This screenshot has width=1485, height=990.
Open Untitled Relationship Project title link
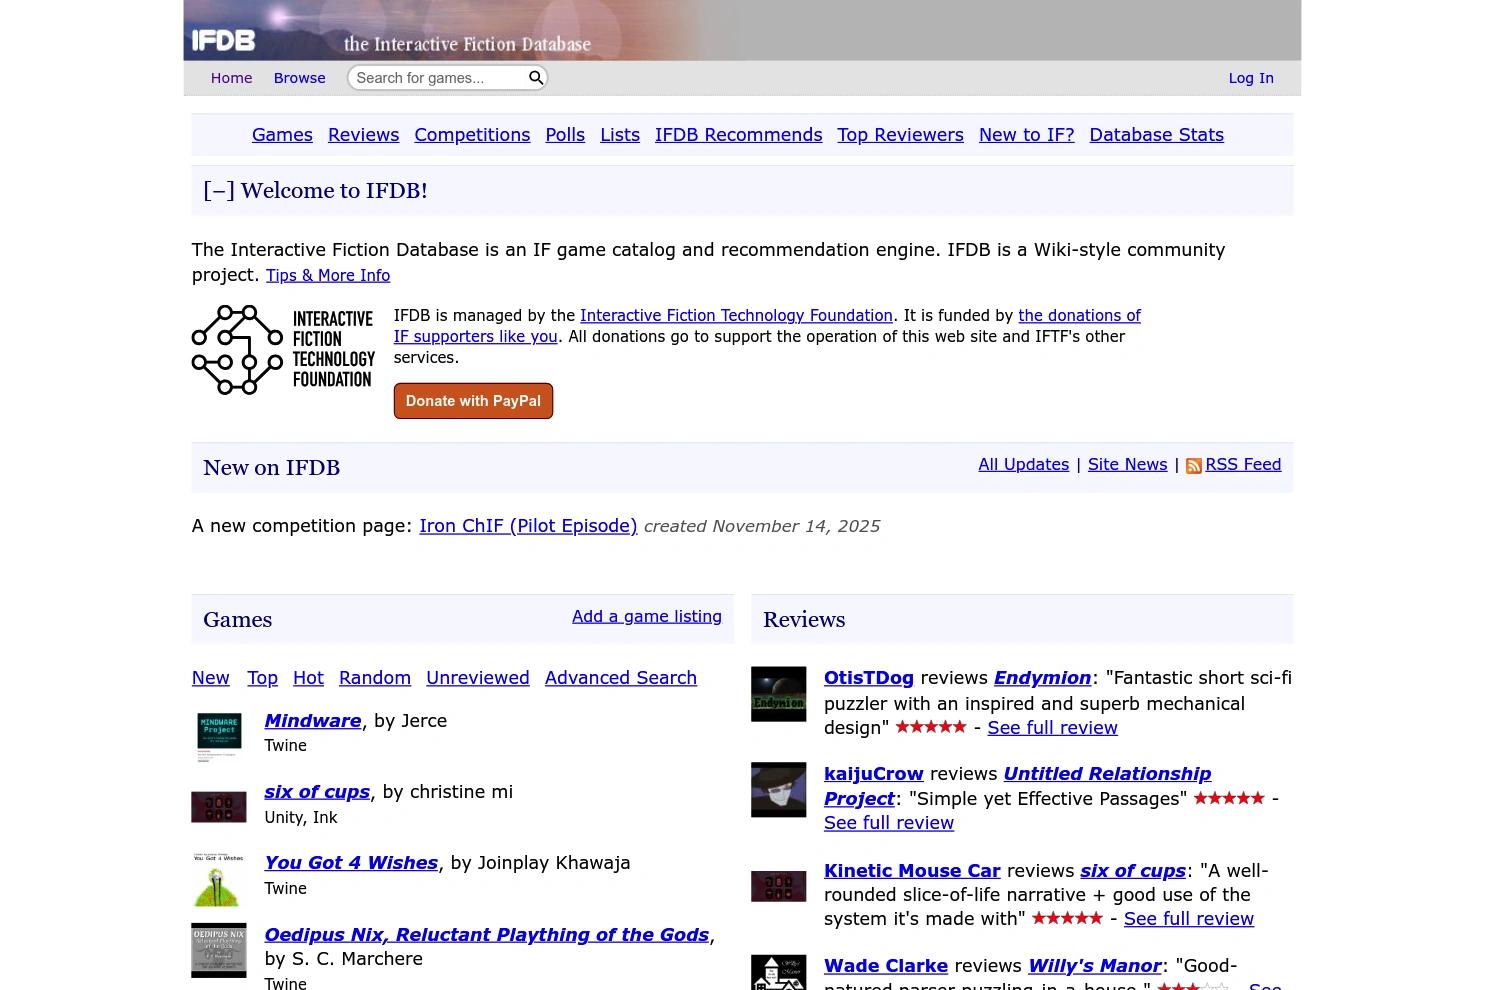(x=1017, y=786)
